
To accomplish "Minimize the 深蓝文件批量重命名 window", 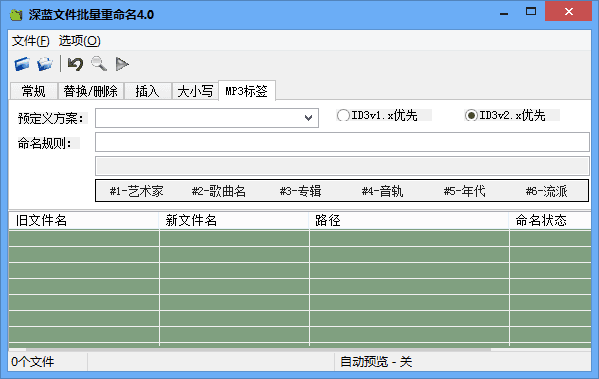I will 504,14.
